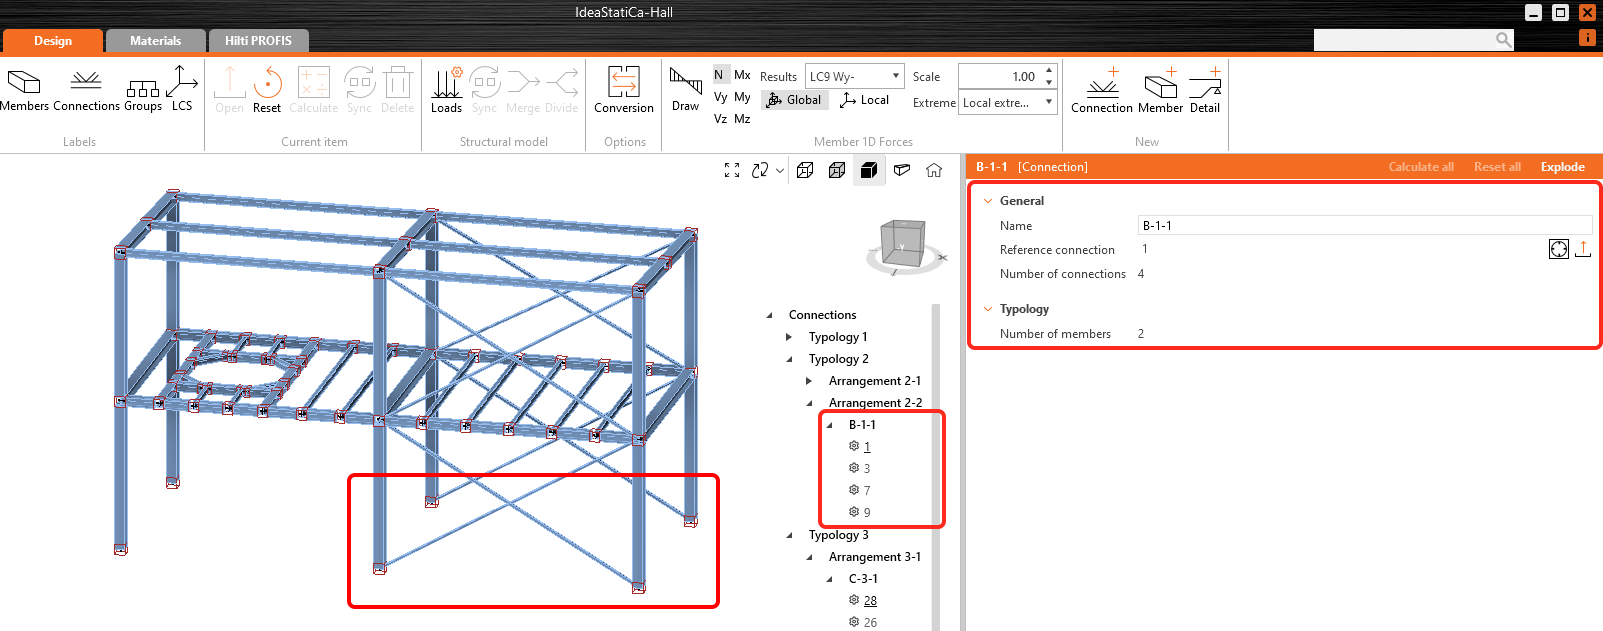1603x631 pixels.
Task: Switch to the Hilti PROFIS tab
Action: (x=258, y=41)
